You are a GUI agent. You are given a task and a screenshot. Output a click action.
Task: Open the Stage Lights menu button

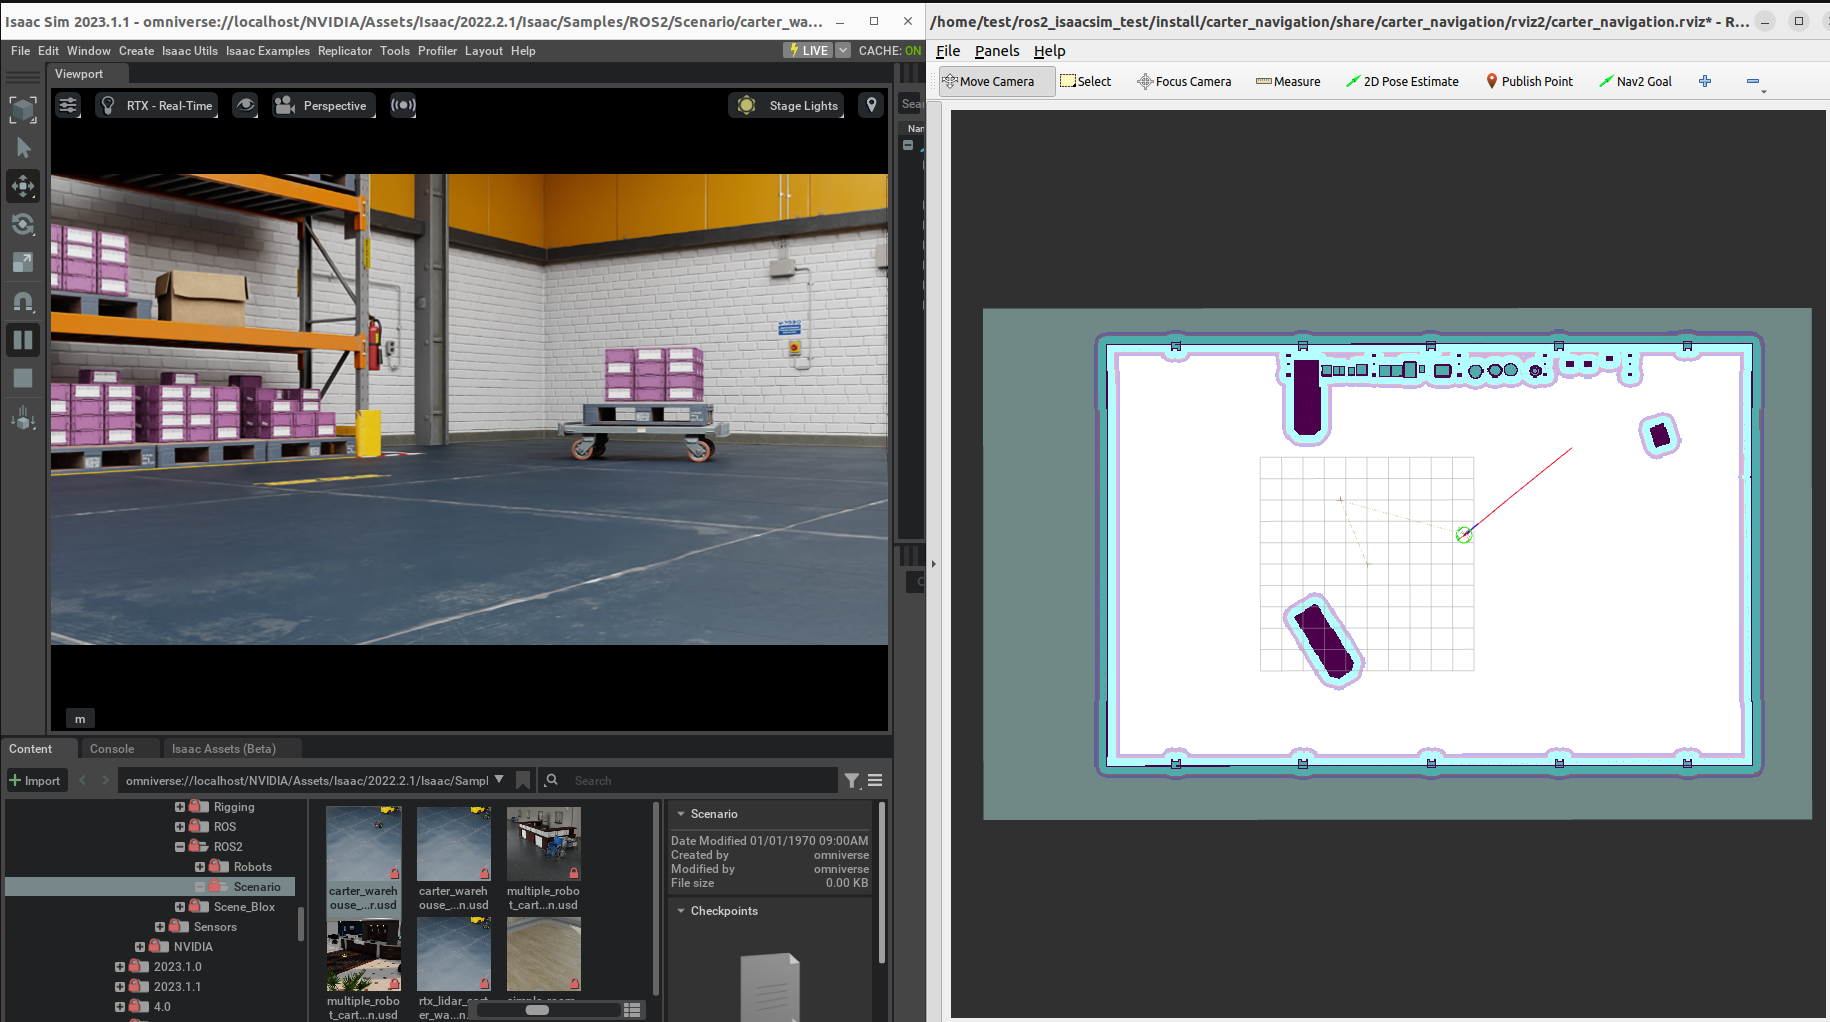click(x=787, y=106)
